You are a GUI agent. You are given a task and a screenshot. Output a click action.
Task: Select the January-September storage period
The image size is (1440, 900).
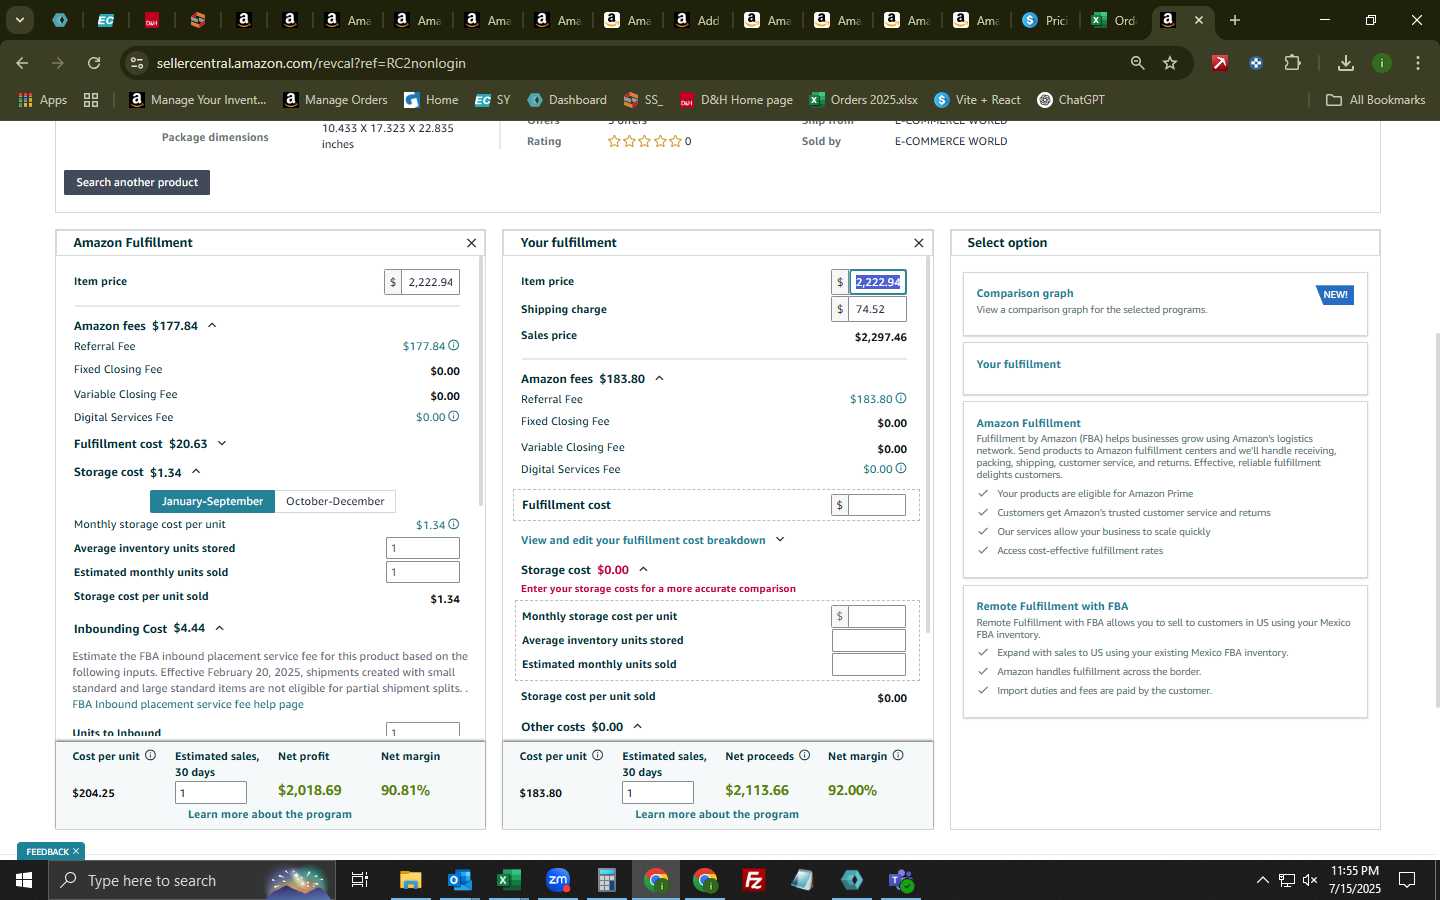212,501
